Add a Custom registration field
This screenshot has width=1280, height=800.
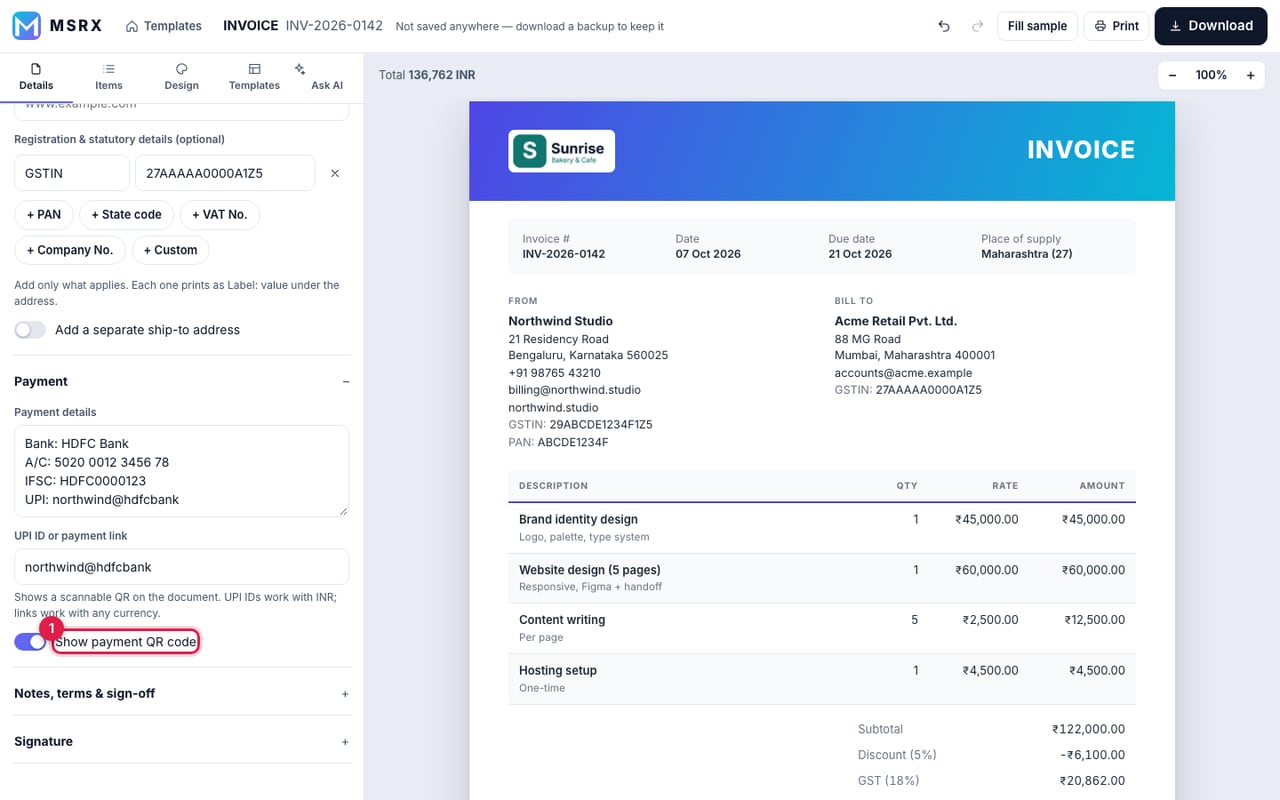(170, 250)
